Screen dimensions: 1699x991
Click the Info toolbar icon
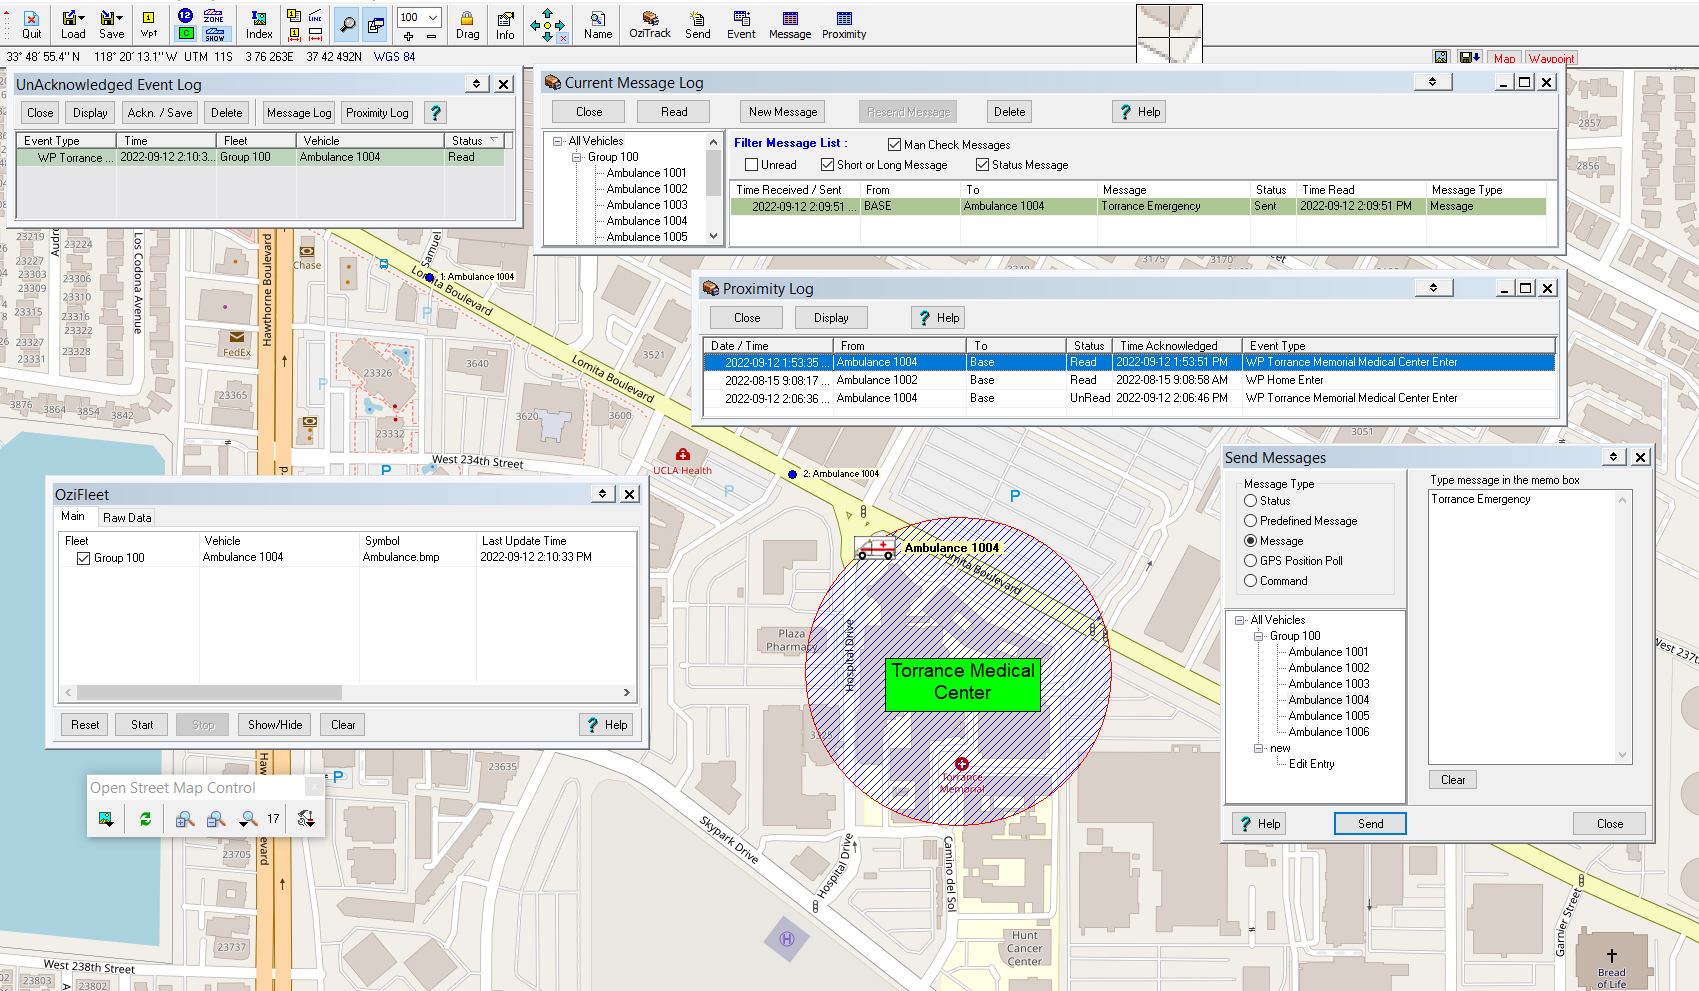tap(505, 24)
